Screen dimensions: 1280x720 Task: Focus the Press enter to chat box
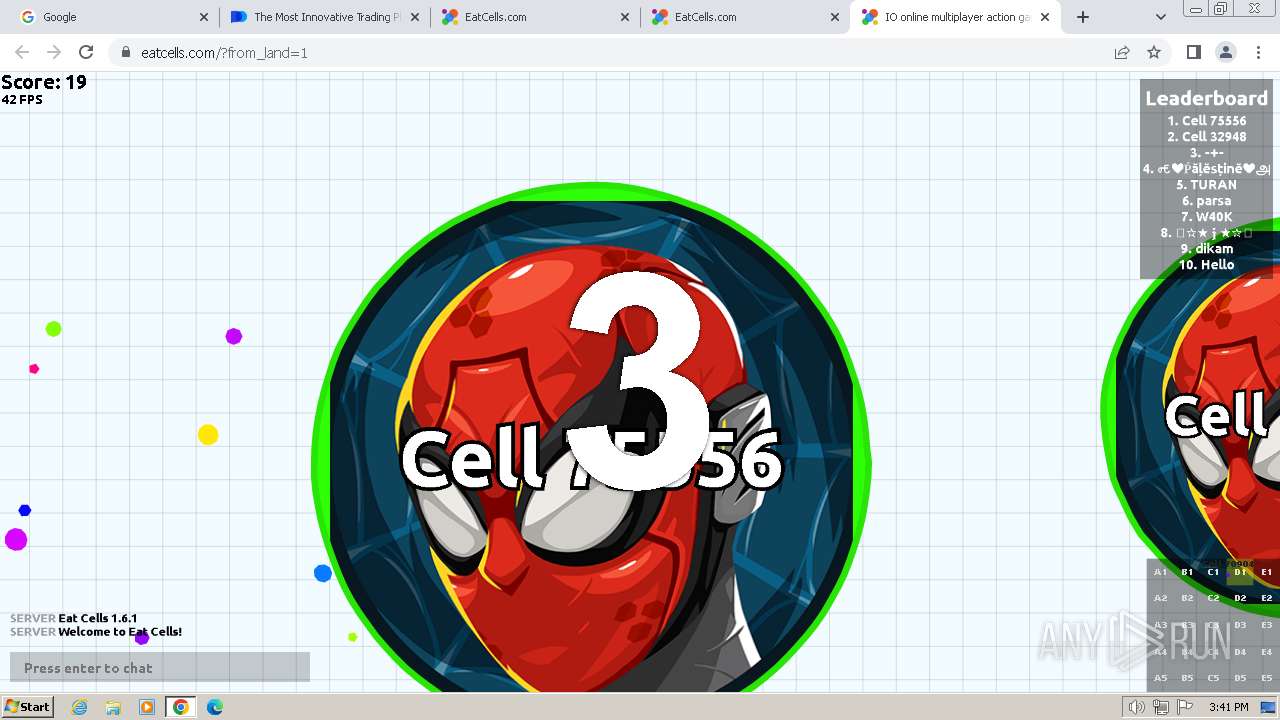[x=160, y=668]
